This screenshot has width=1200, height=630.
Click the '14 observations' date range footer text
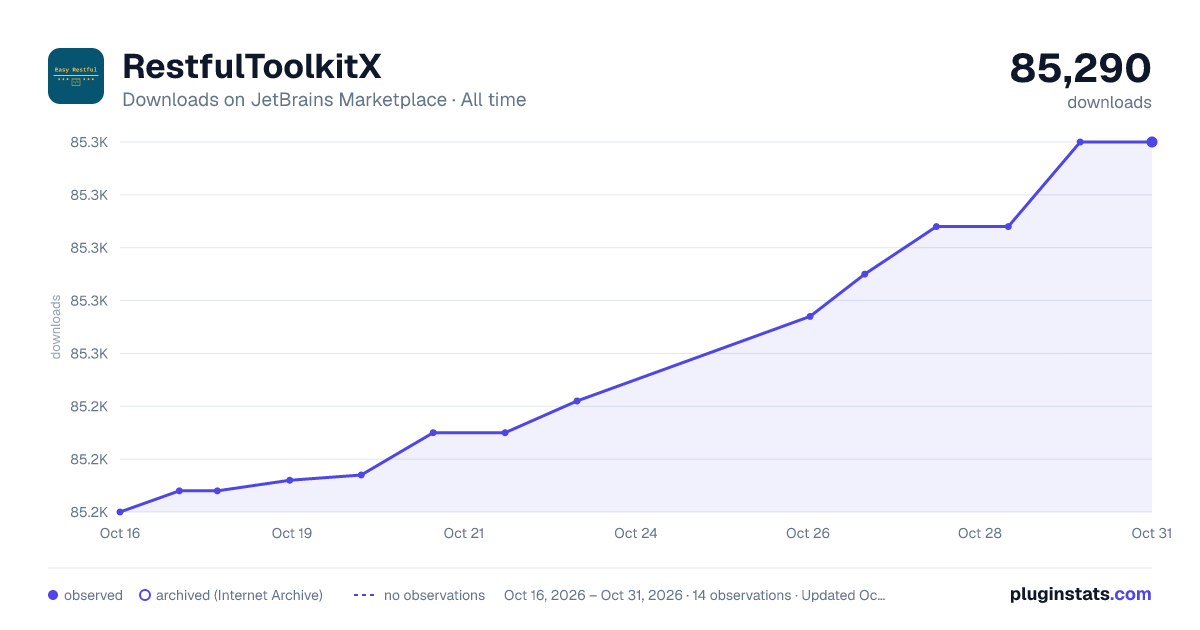point(695,595)
